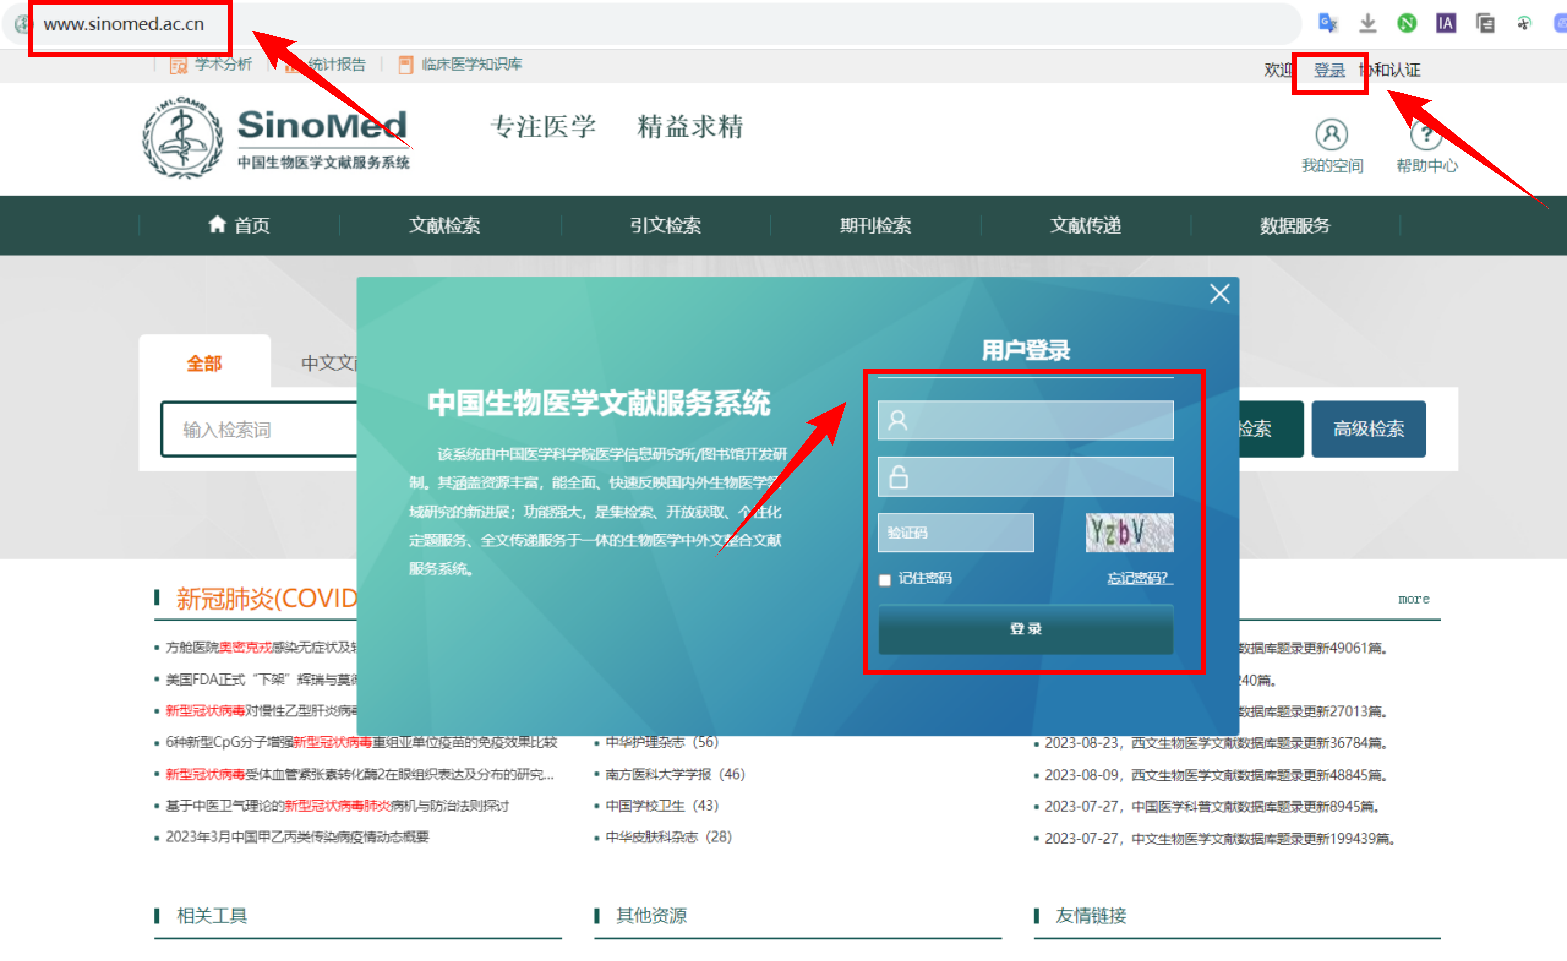Click the SinoMed logo emblem

point(182,138)
